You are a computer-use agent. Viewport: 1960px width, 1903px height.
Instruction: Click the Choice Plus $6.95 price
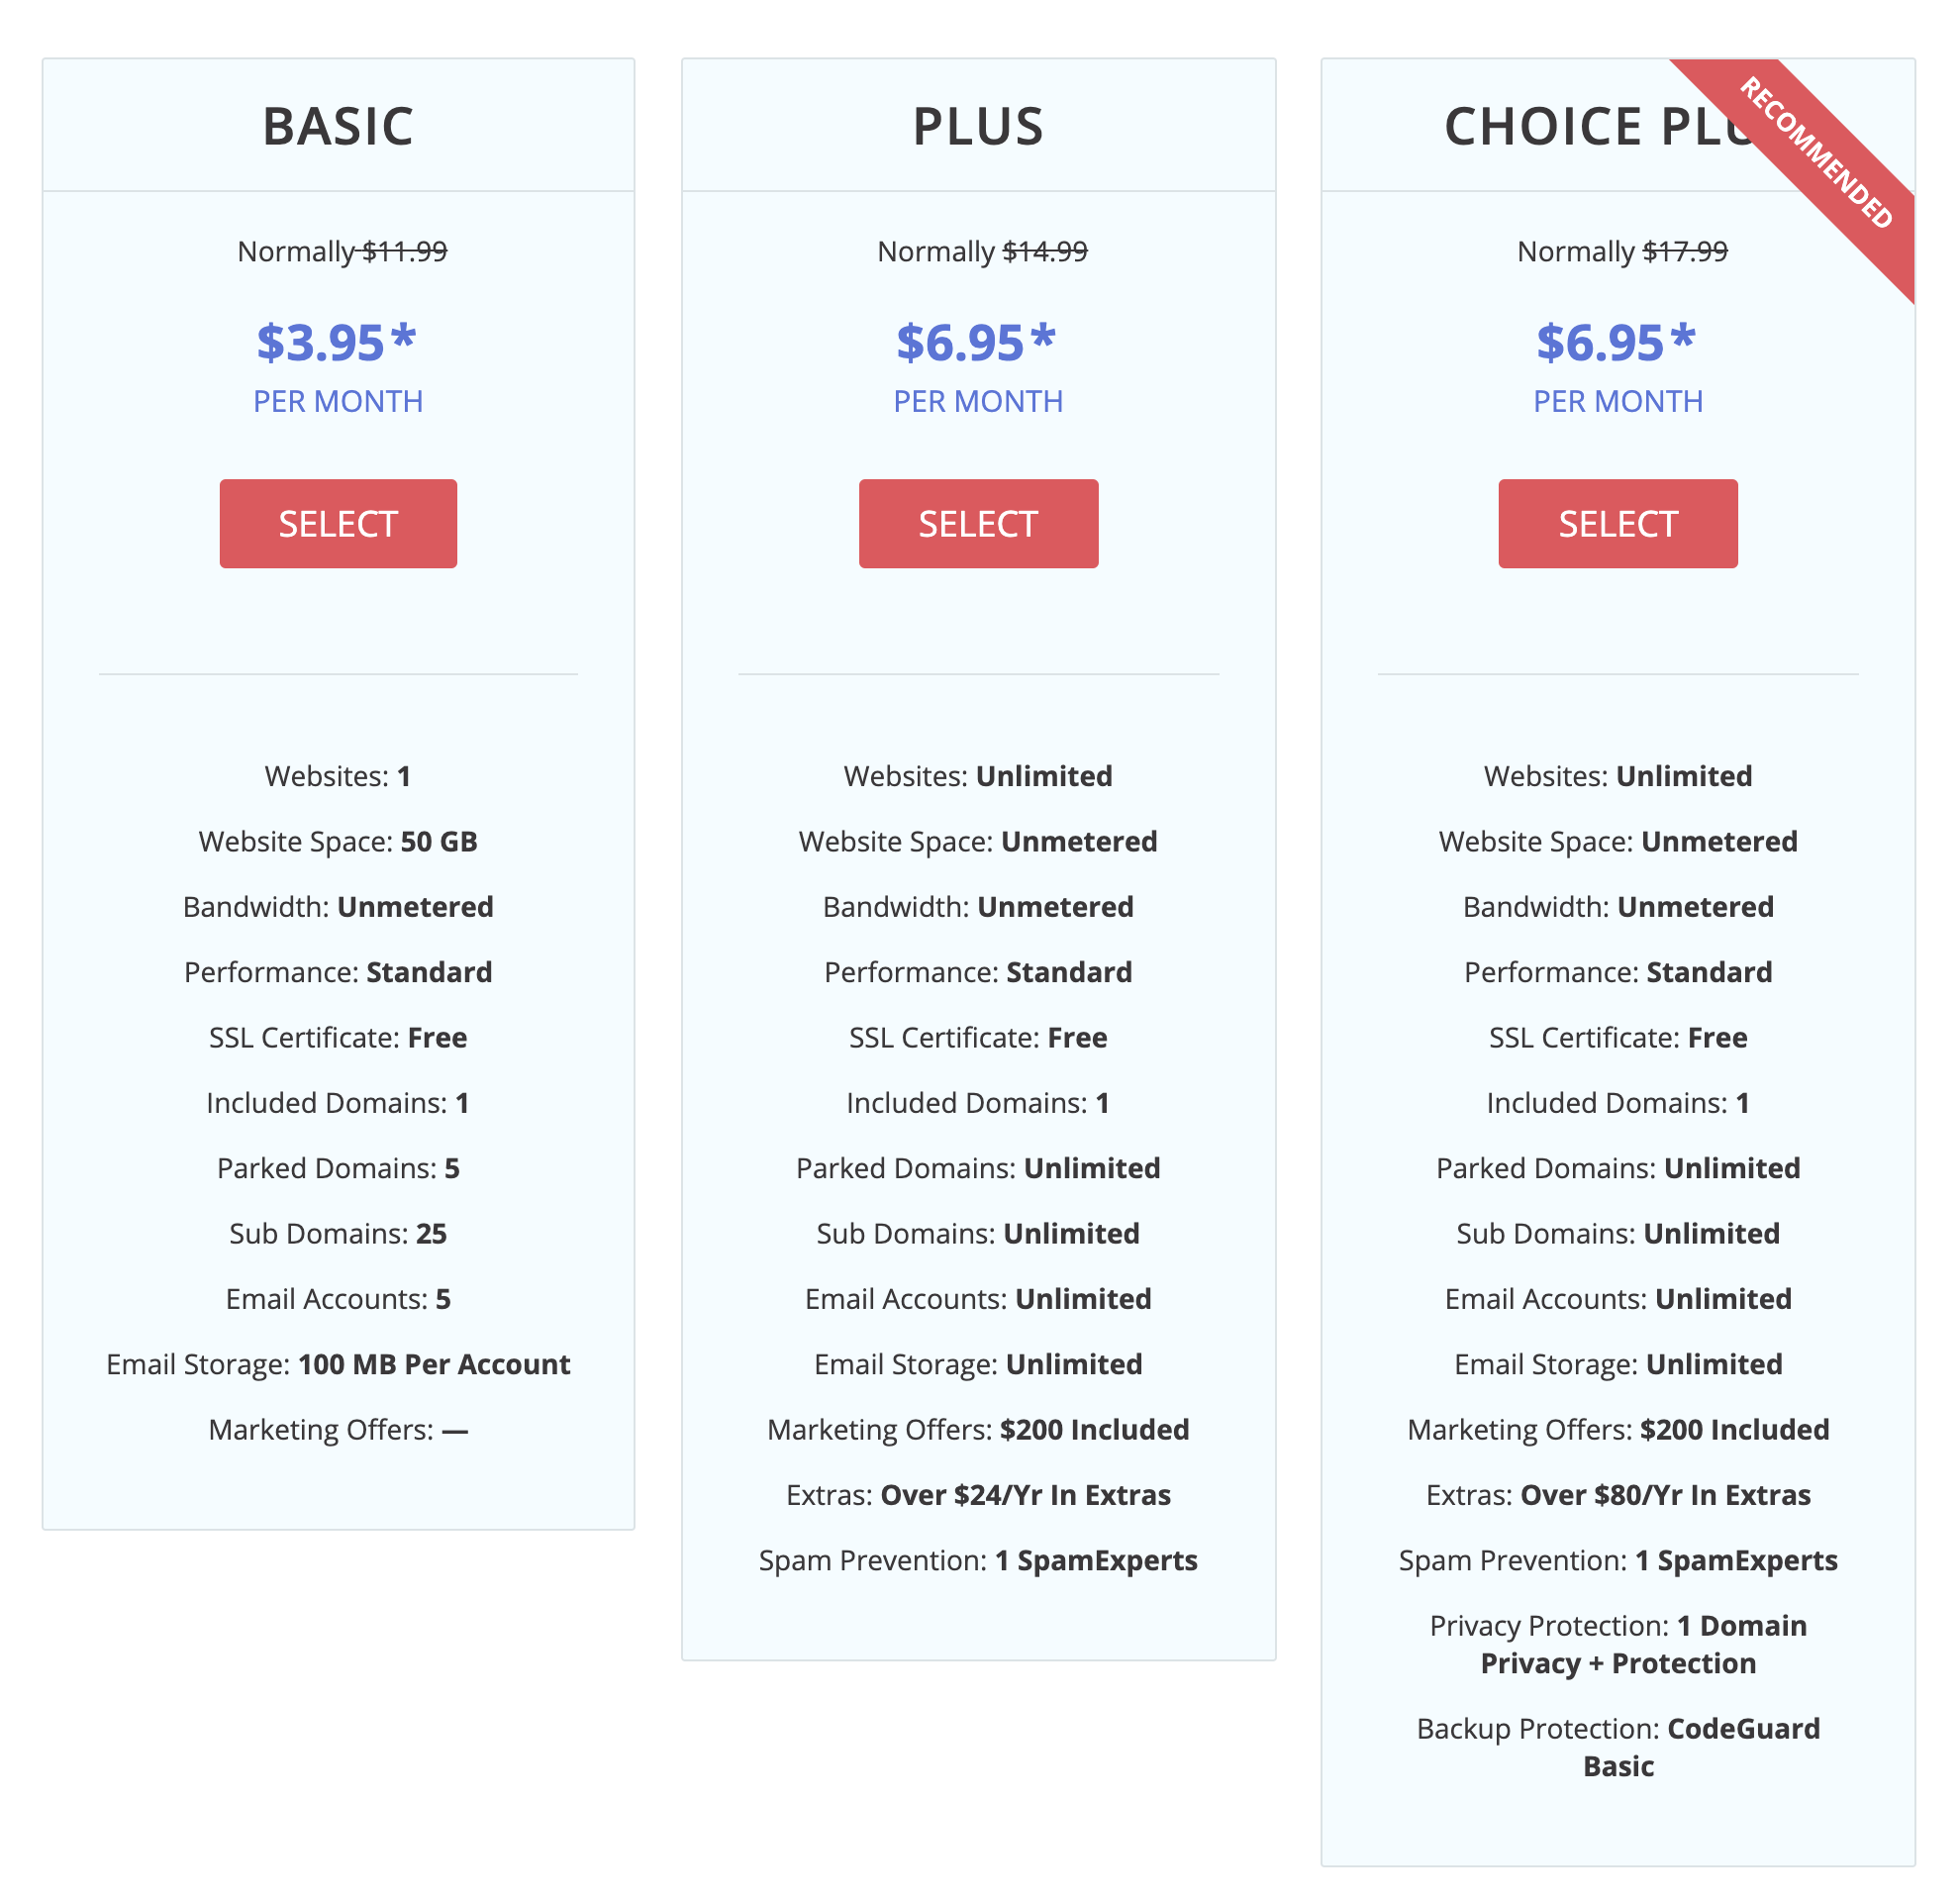[x=1617, y=343]
